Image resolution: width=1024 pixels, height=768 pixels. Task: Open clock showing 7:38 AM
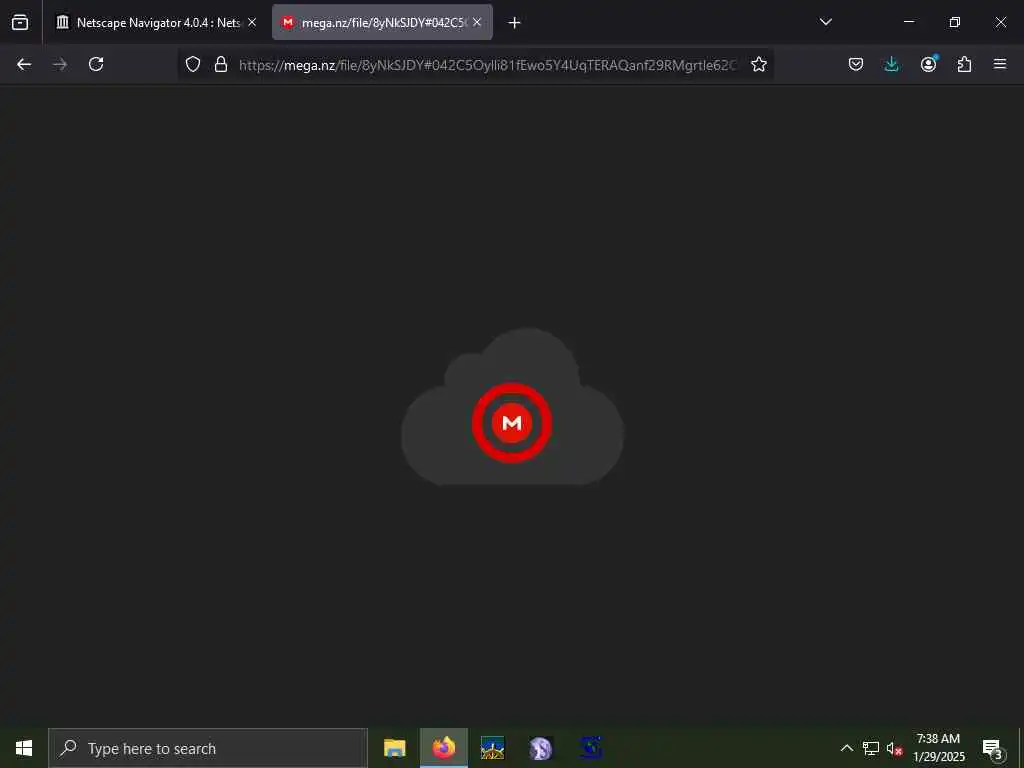click(938, 748)
